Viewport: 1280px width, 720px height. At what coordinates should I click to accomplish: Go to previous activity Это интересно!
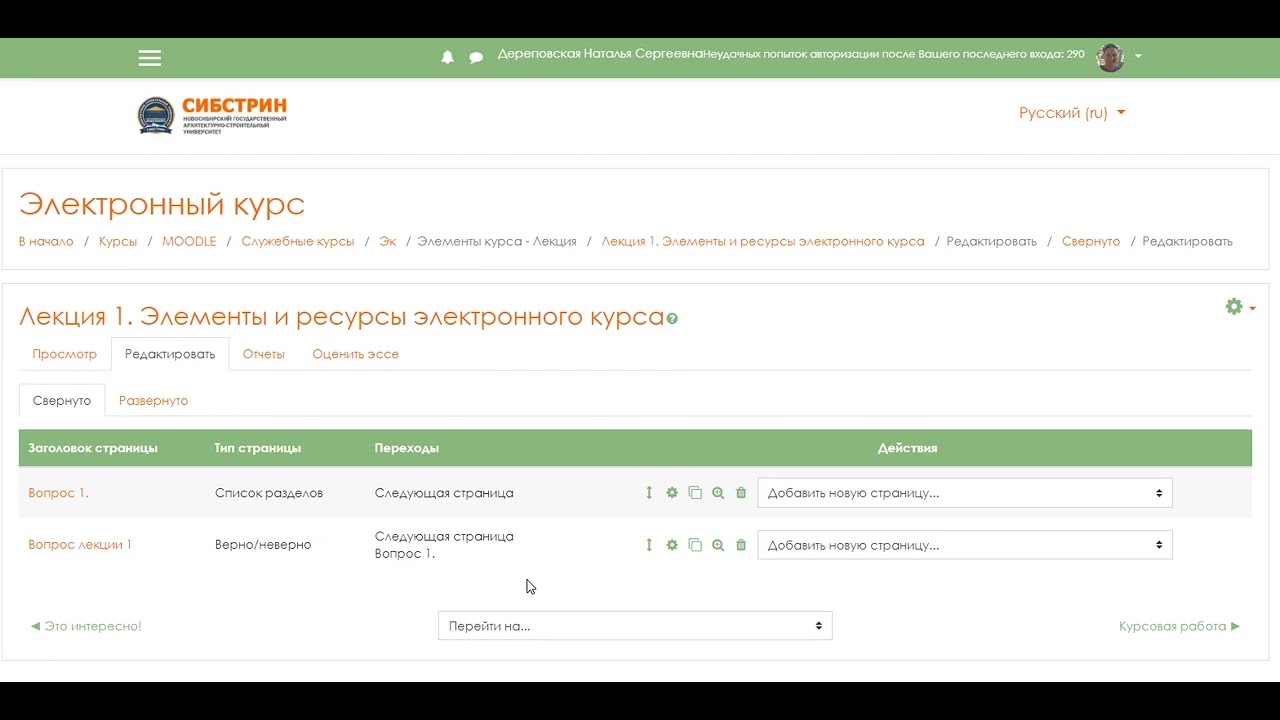point(86,626)
